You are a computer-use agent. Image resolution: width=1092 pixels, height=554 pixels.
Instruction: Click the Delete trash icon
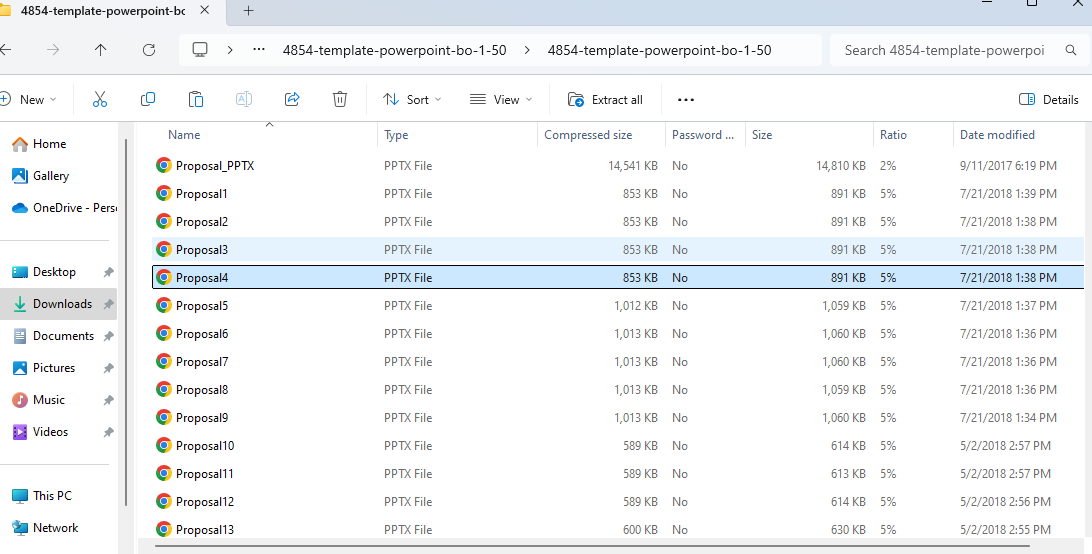340,99
